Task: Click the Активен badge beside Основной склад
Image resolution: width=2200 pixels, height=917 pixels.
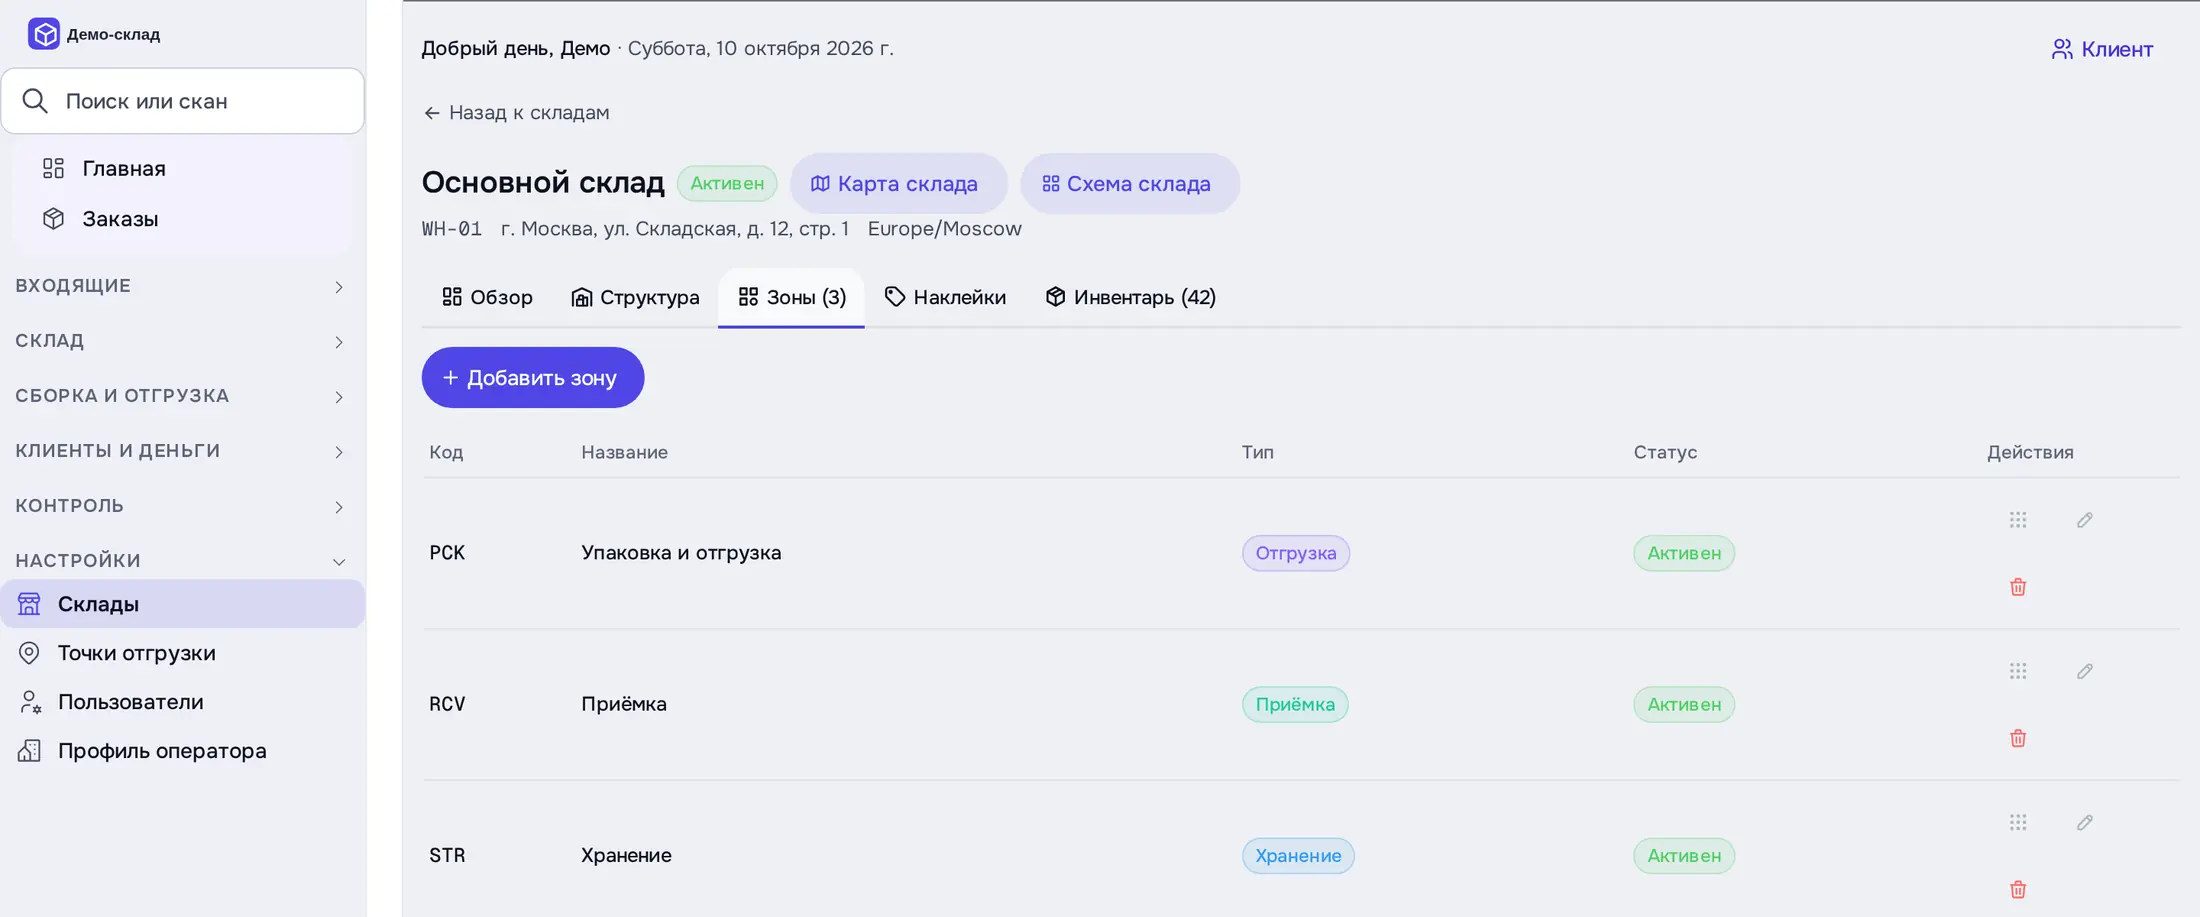Action: tap(727, 183)
